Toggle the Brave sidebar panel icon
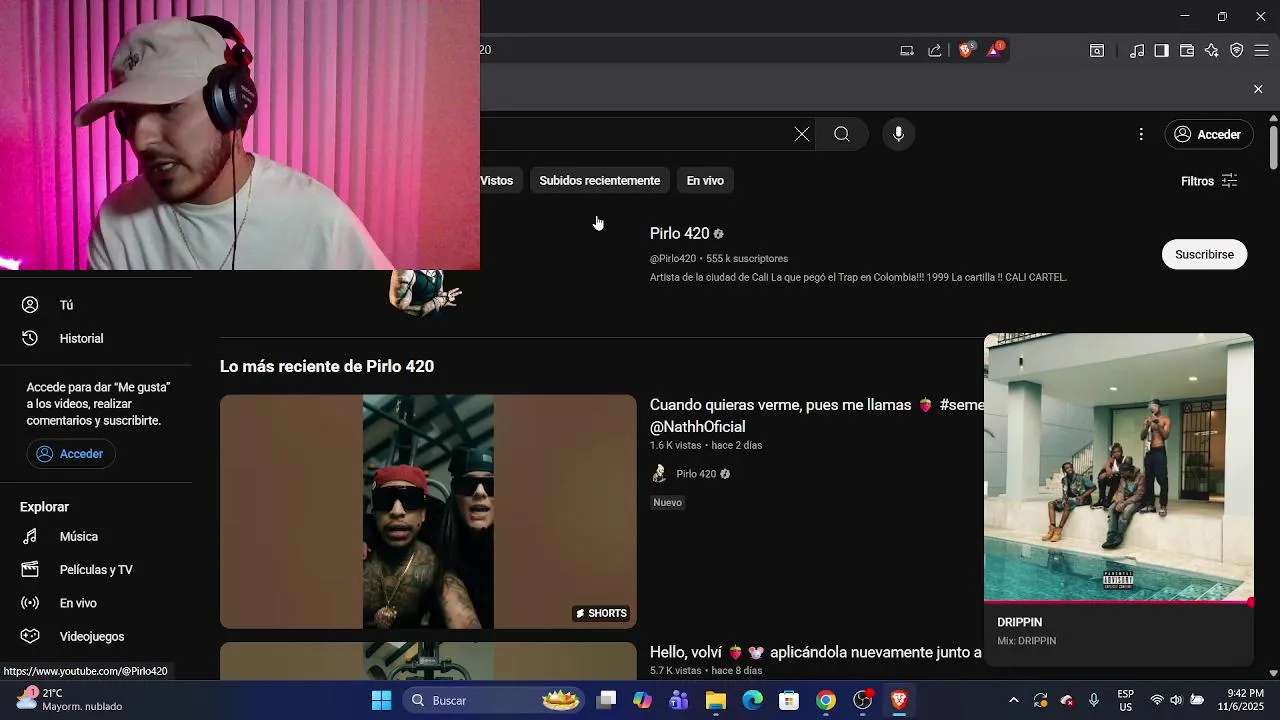The image size is (1280, 720). (x=1161, y=50)
